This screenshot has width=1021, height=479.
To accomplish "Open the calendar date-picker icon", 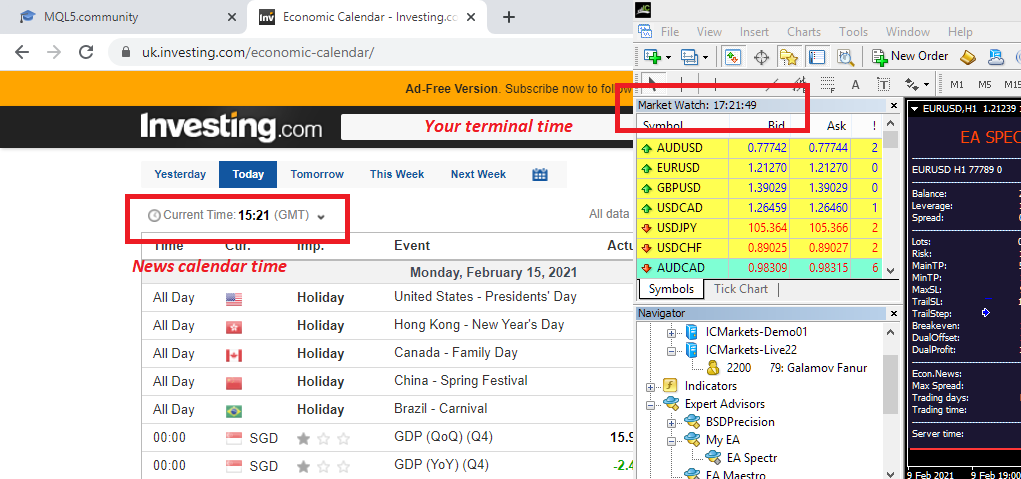I will point(540,174).
